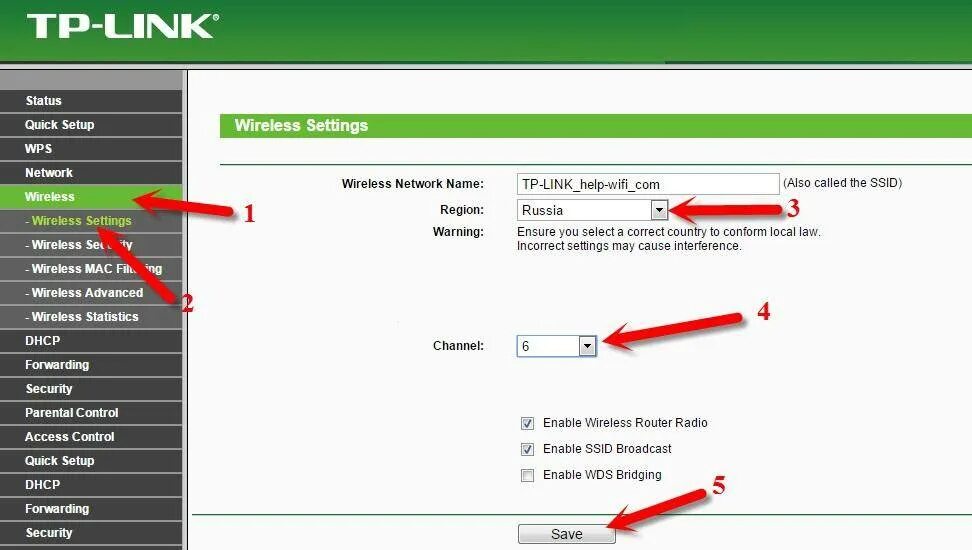
Task: Click the 'Ensure you select a correct country' warning
Action: (x=668, y=239)
